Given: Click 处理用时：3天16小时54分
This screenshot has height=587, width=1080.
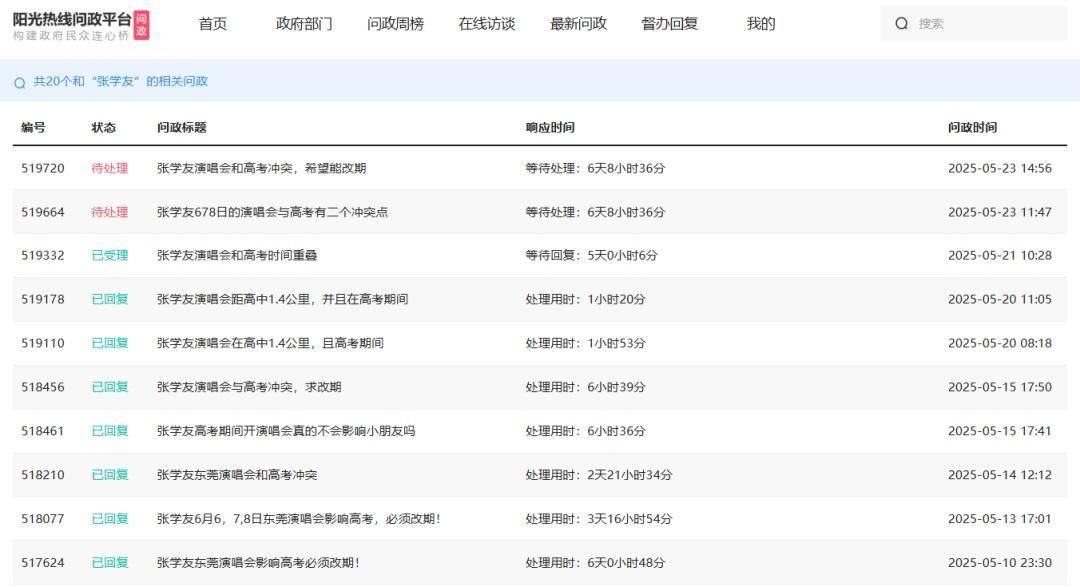Looking at the screenshot, I should (599, 519).
